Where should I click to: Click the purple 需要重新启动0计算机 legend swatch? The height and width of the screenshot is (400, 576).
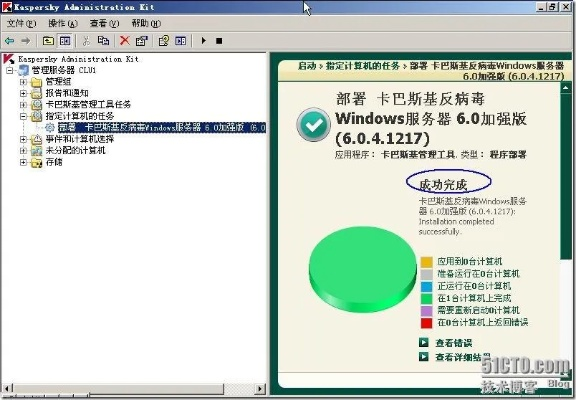pyautogui.click(x=426, y=311)
